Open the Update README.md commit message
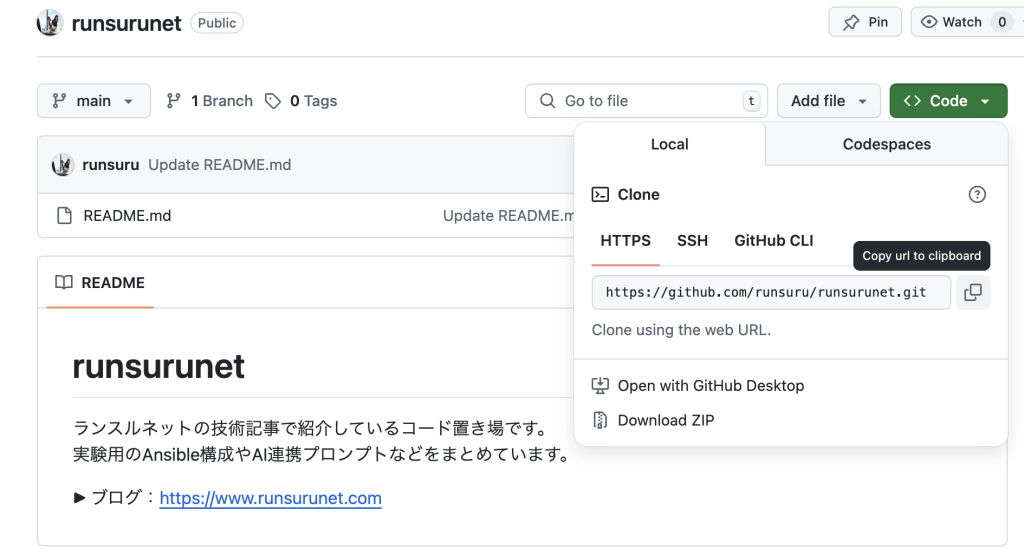 click(x=219, y=165)
